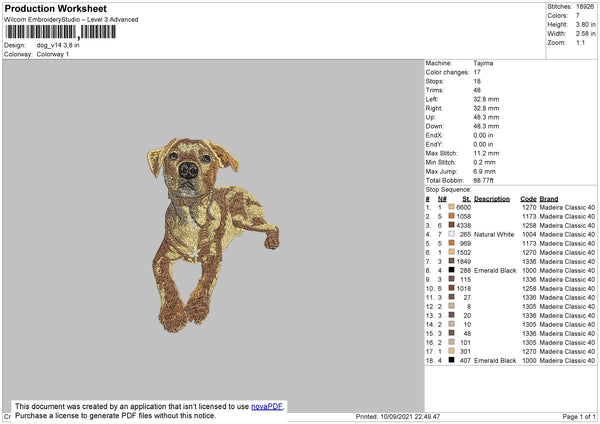Click 'Madeira Classic 40' in stop row 10

point(567,289)
